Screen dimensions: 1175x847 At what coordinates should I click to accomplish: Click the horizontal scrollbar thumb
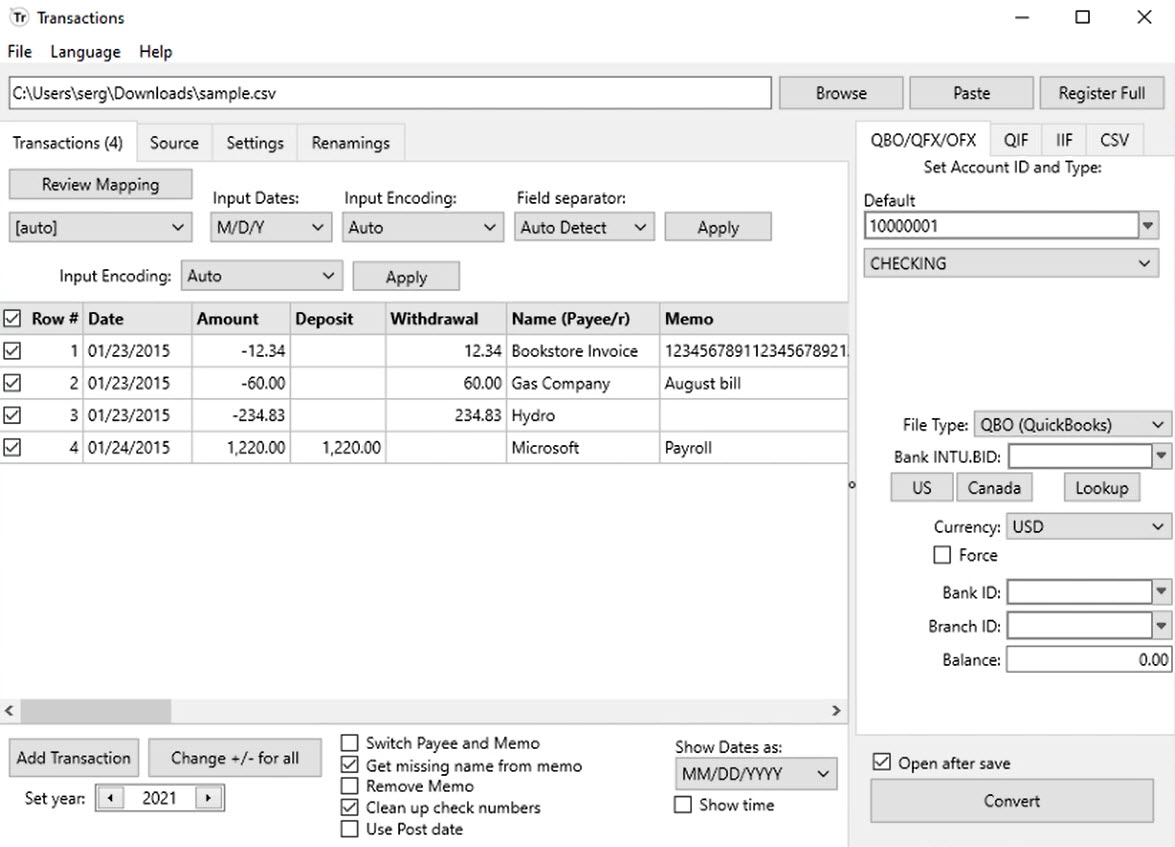(96, 711)
